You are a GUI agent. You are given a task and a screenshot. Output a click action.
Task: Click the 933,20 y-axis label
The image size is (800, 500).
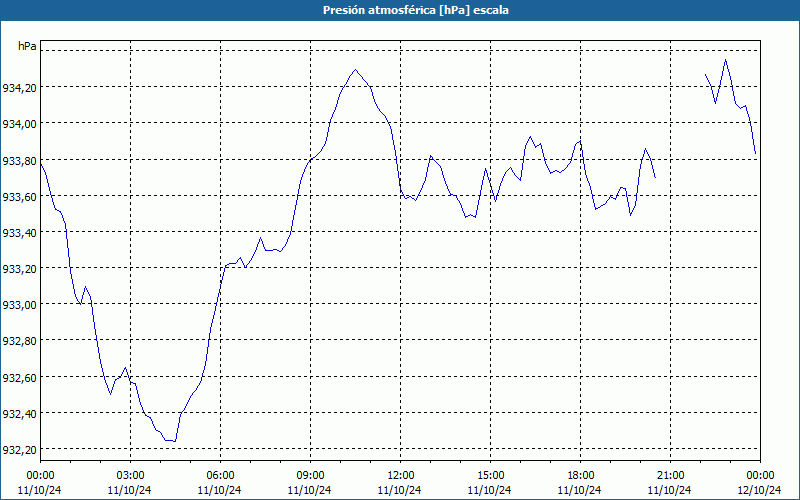19,269
